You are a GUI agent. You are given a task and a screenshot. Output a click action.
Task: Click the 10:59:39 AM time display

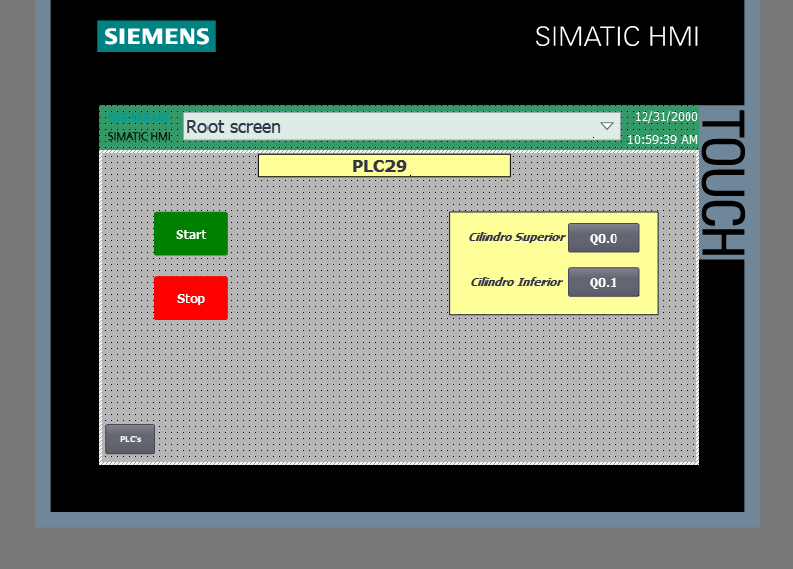pyautogui.click(x=662, y=140)
